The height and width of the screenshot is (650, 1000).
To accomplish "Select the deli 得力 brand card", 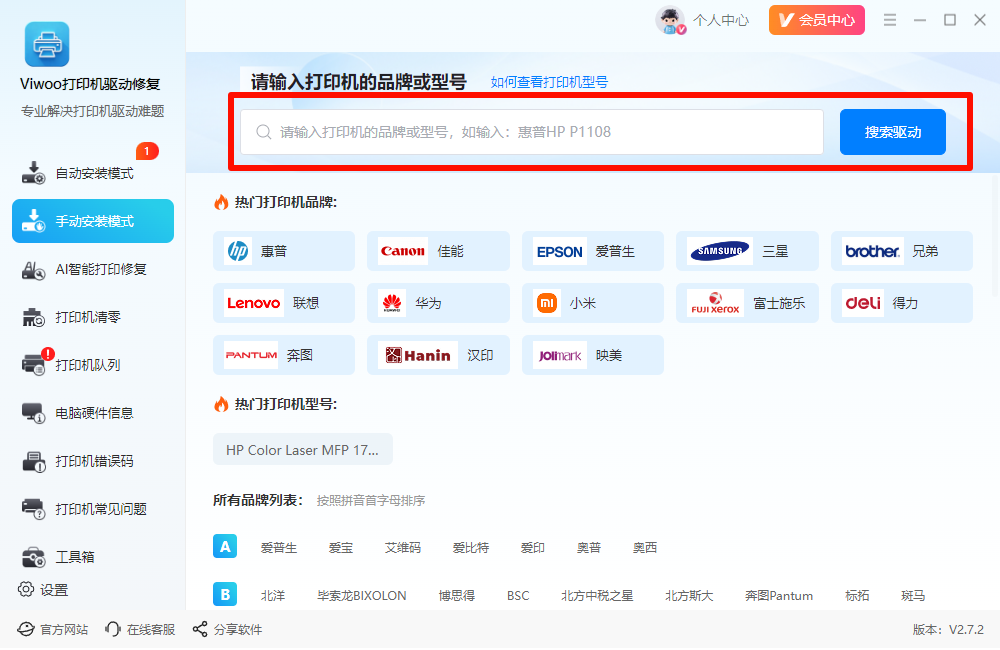I will point(902,303).
